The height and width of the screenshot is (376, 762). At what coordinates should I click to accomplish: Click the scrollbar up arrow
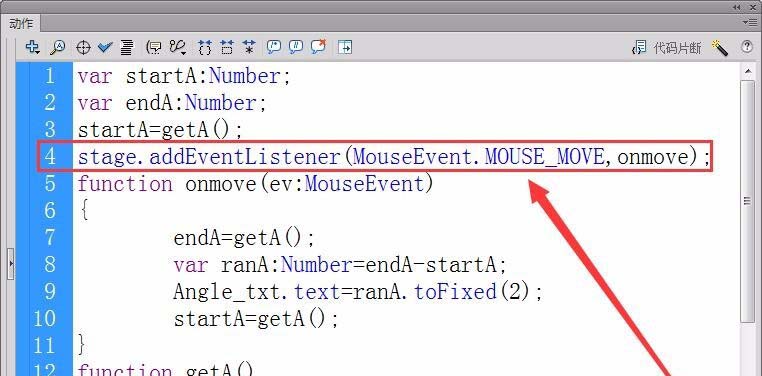tap(747, 71)
